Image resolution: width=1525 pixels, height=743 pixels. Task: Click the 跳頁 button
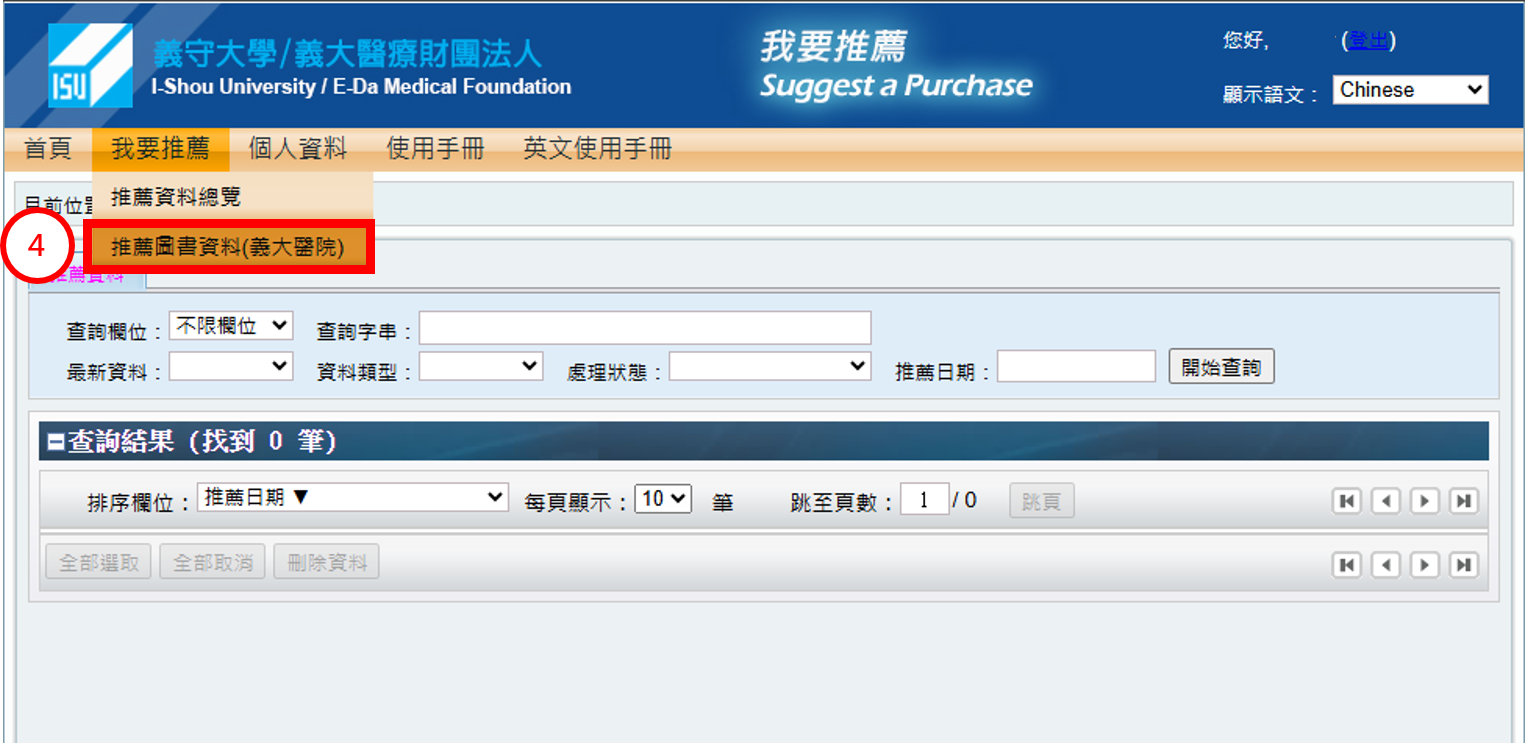(x=1042, y=501)
